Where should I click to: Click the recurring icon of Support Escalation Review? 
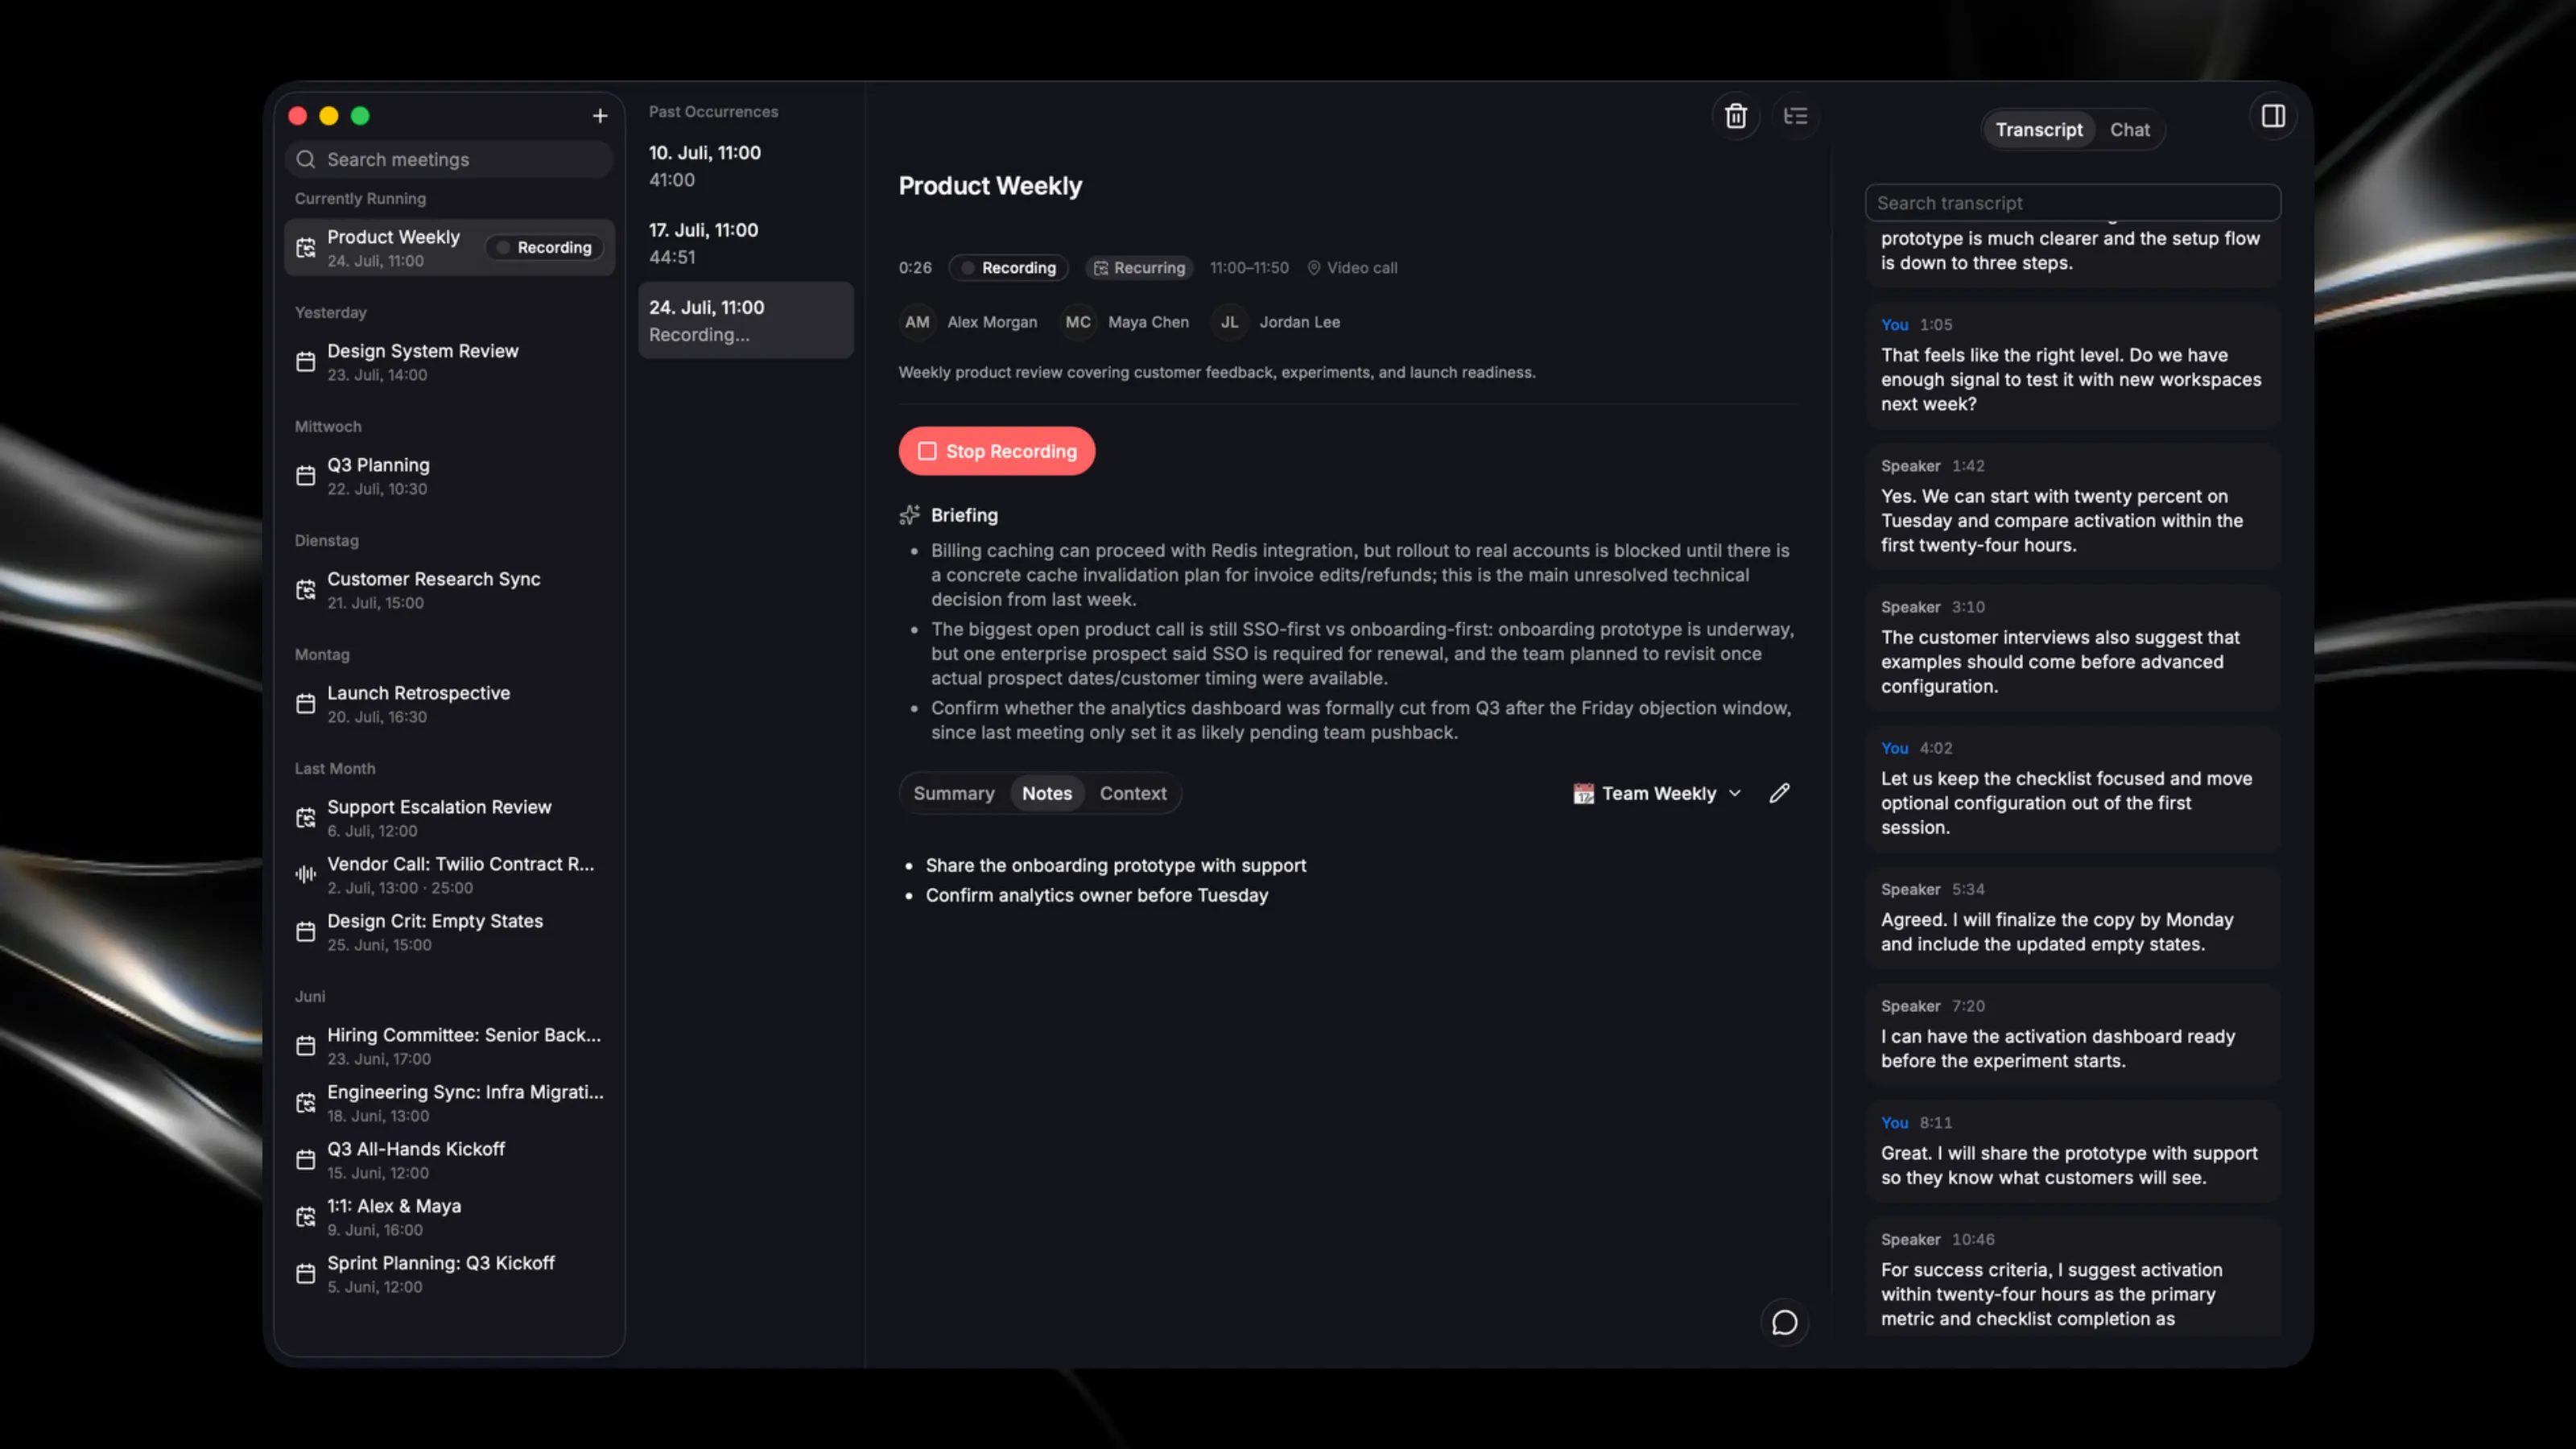[306, 818]
